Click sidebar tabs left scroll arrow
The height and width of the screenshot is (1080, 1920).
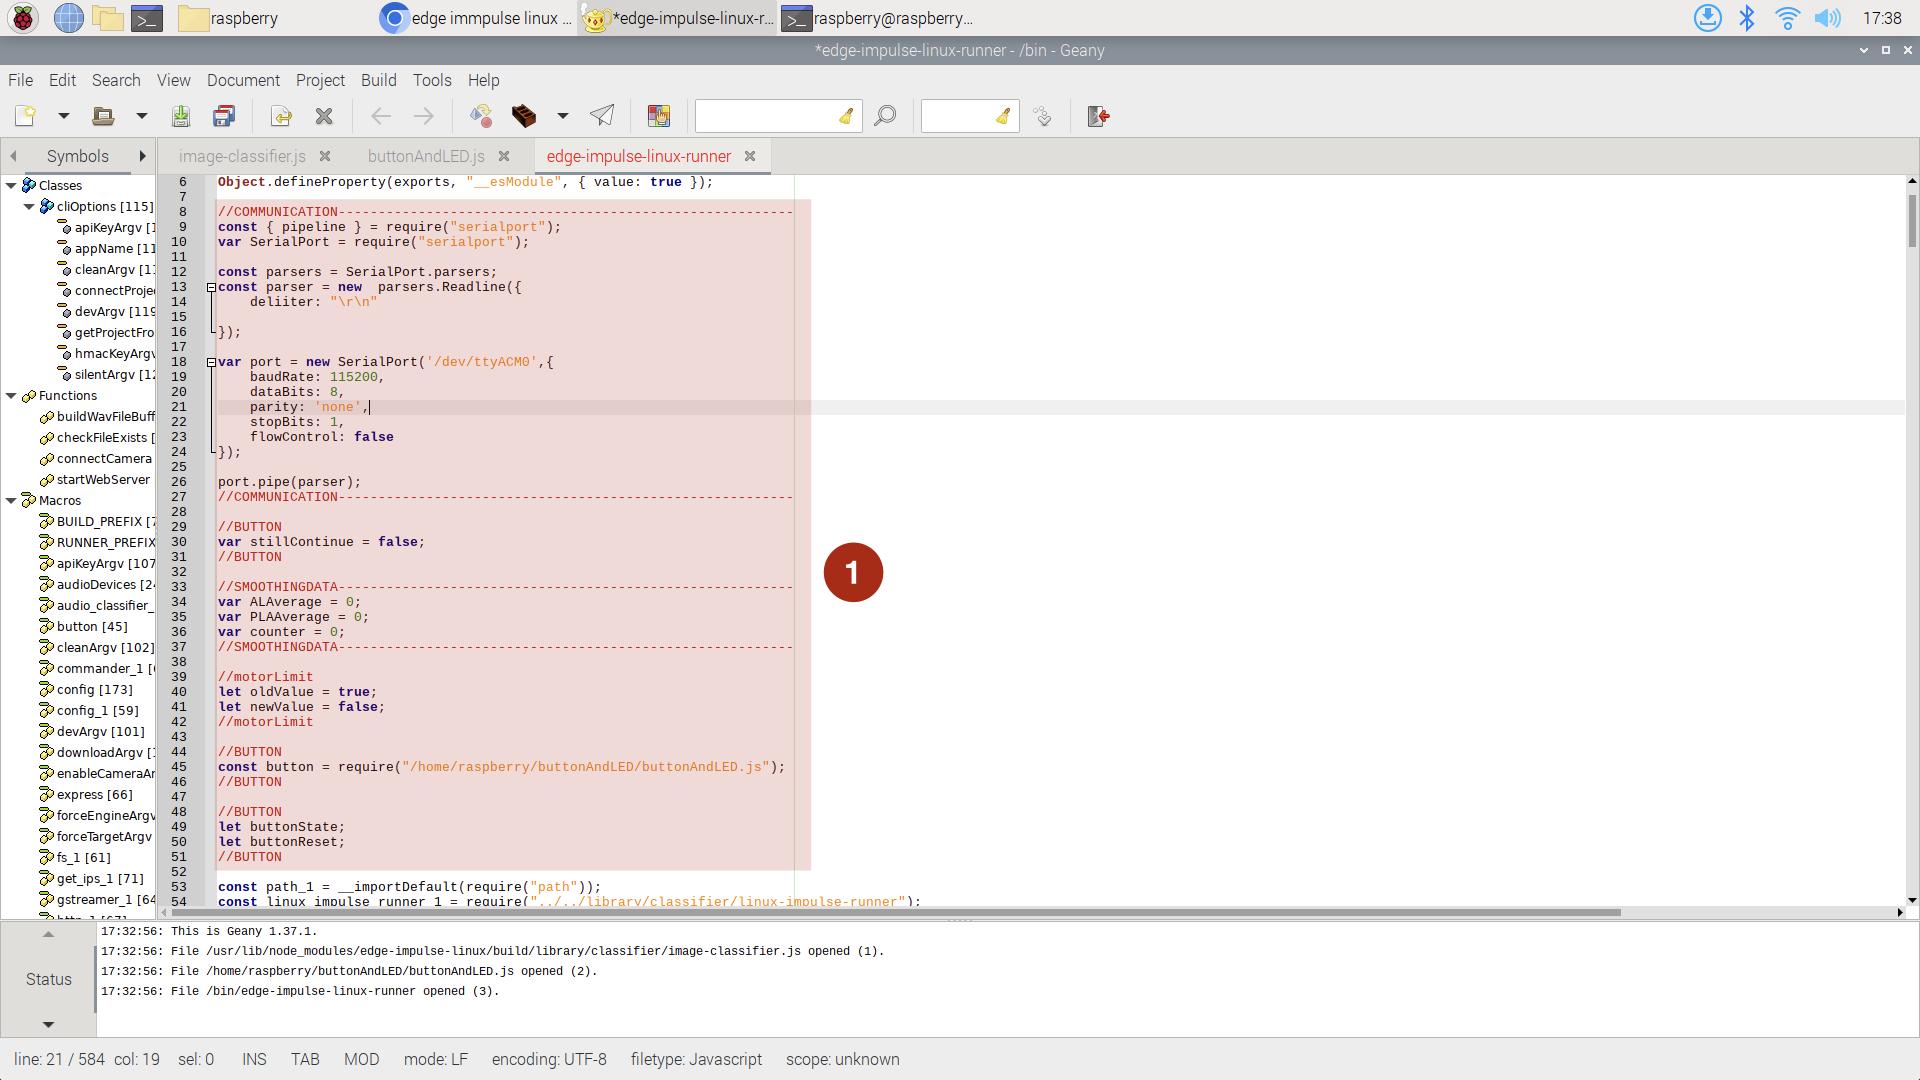[x=13, y=156]
